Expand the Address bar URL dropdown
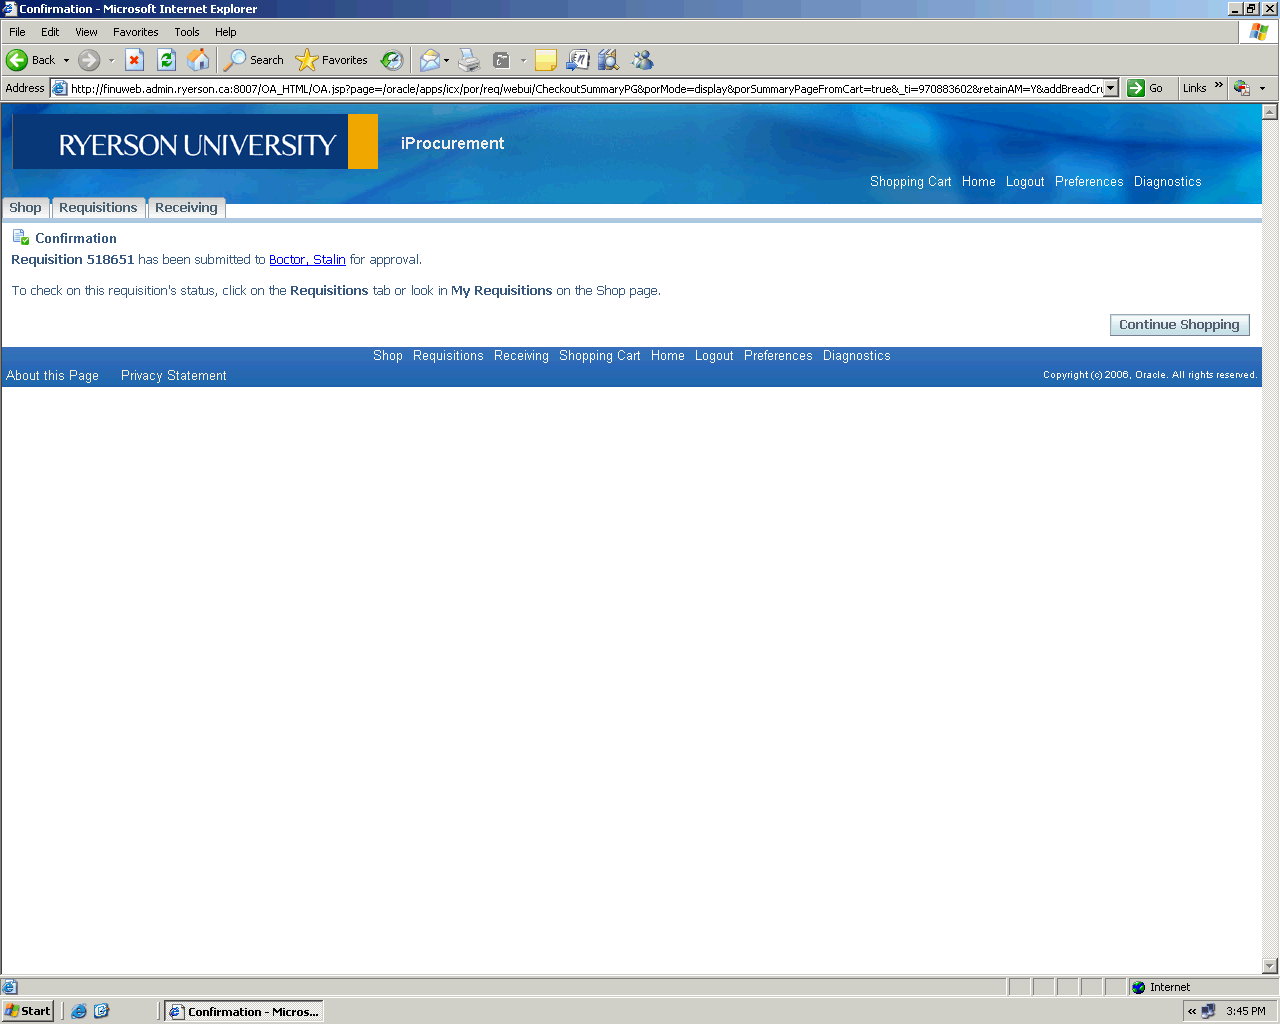 1111,88
